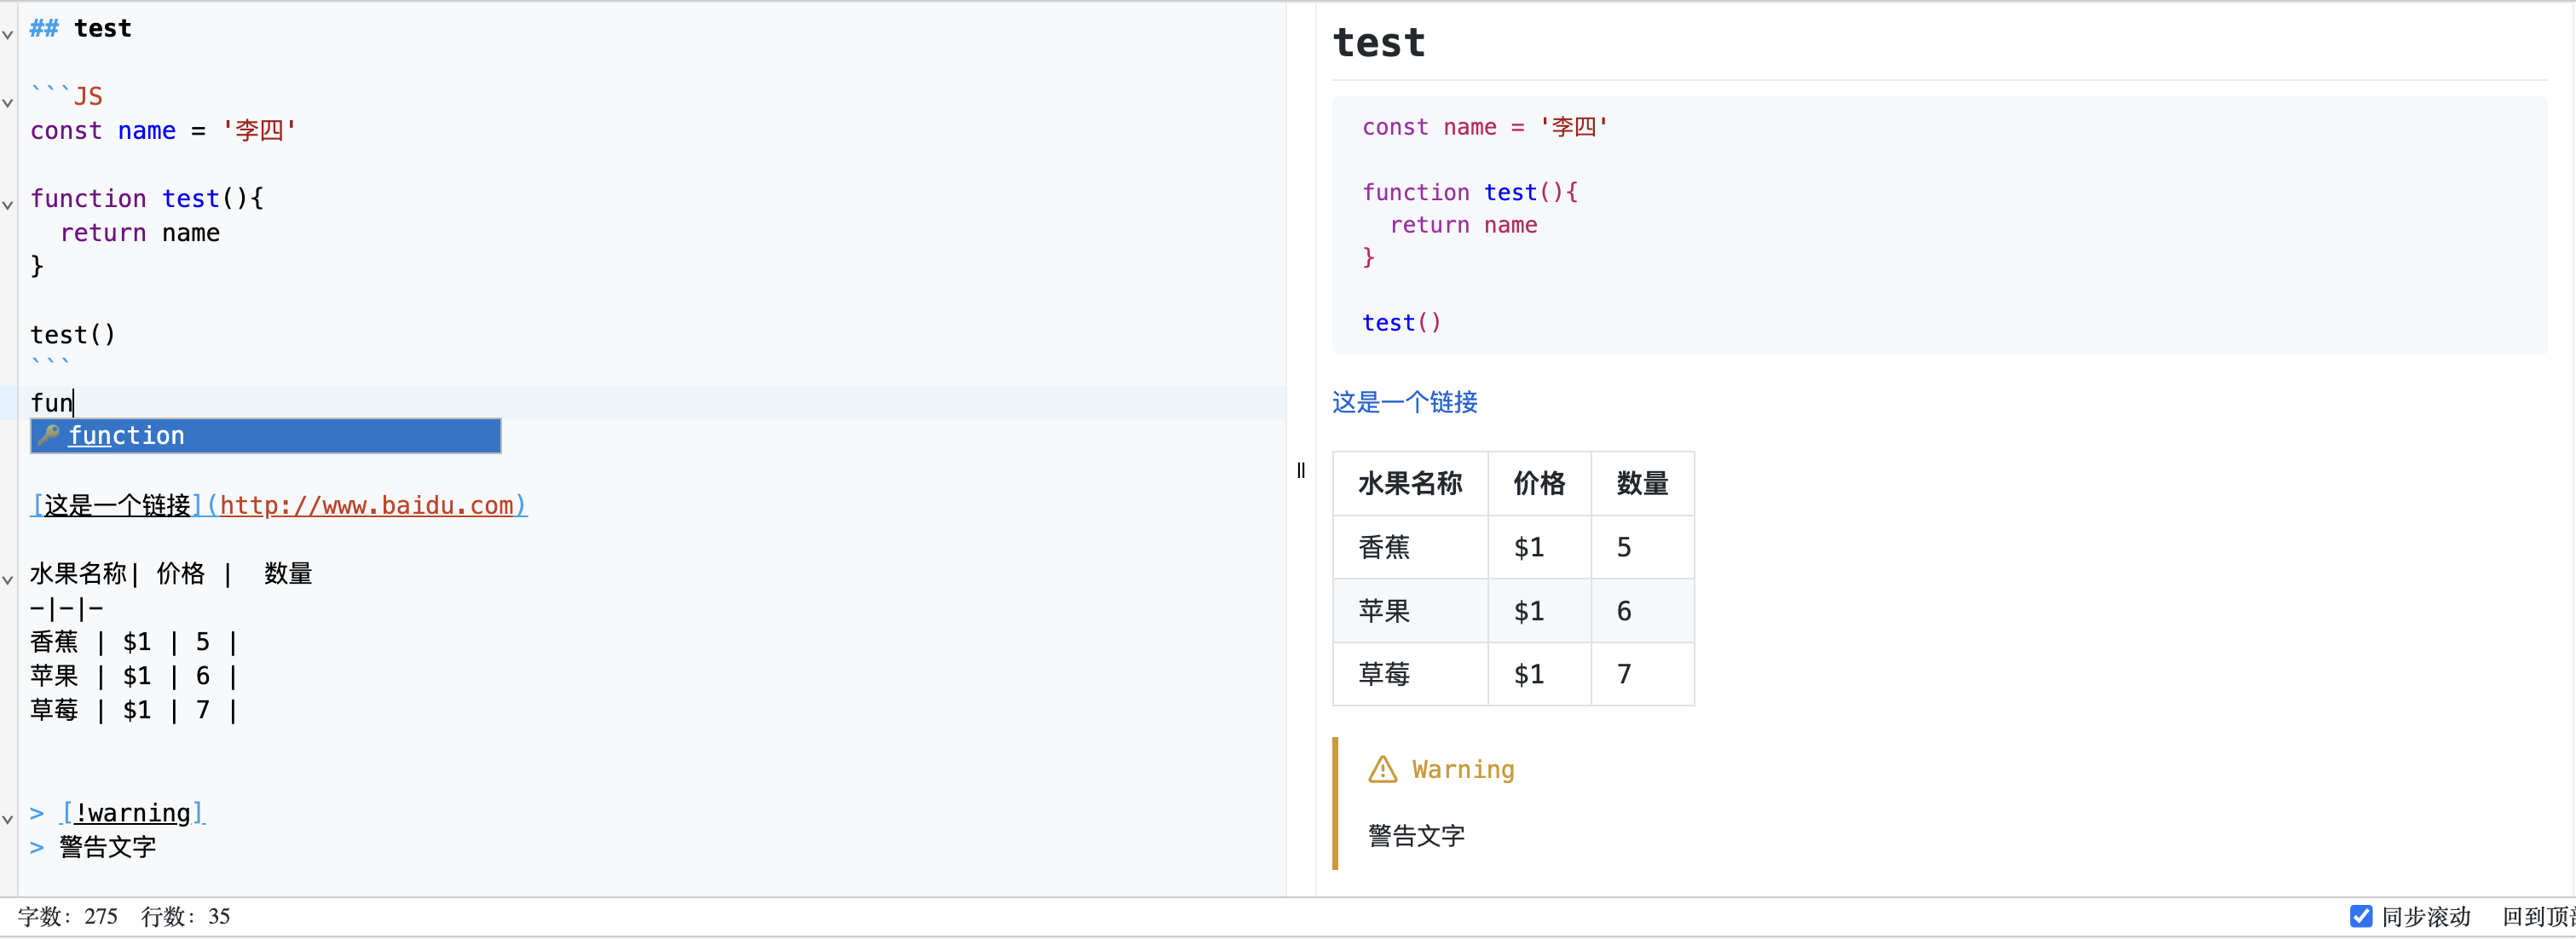This screenshot has width=2576, height=939.
Task: Click the 'test' heading in preview
Action: point(1379,43)
